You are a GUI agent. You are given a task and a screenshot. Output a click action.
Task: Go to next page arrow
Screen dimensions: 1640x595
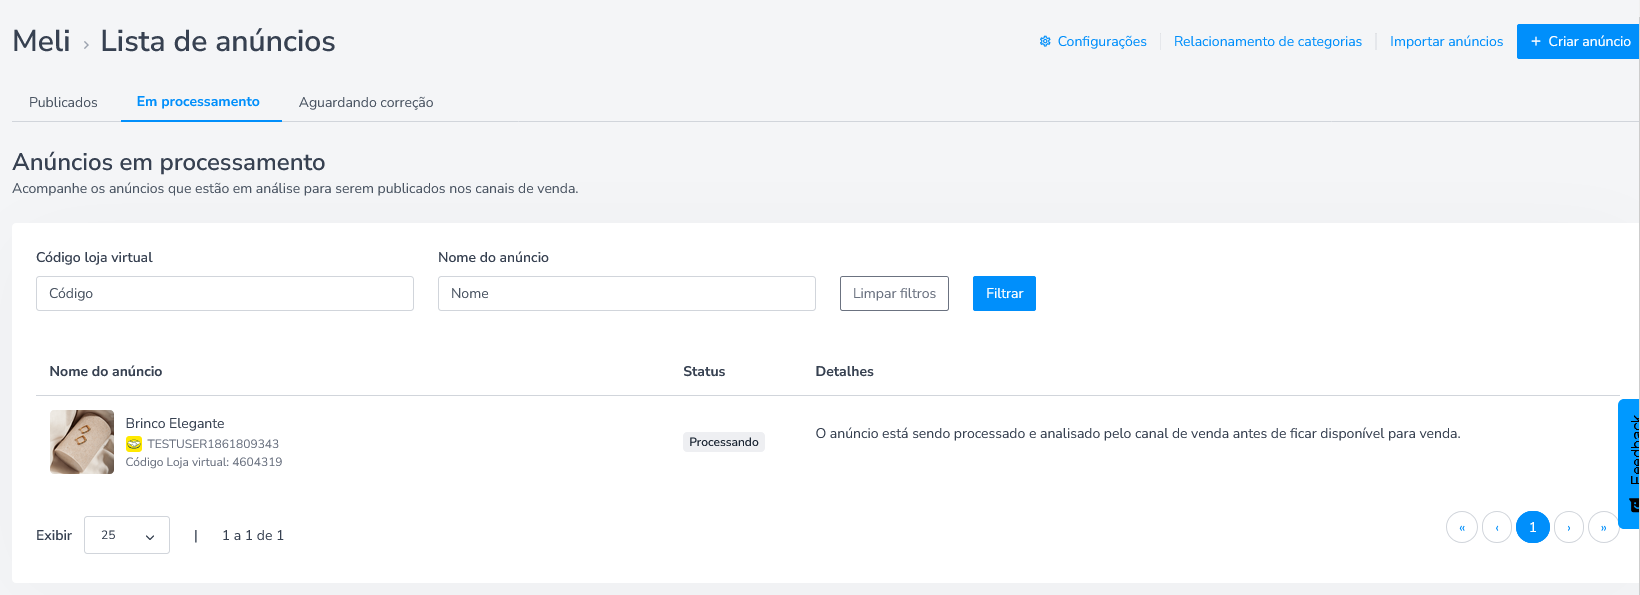point(1569,527)
